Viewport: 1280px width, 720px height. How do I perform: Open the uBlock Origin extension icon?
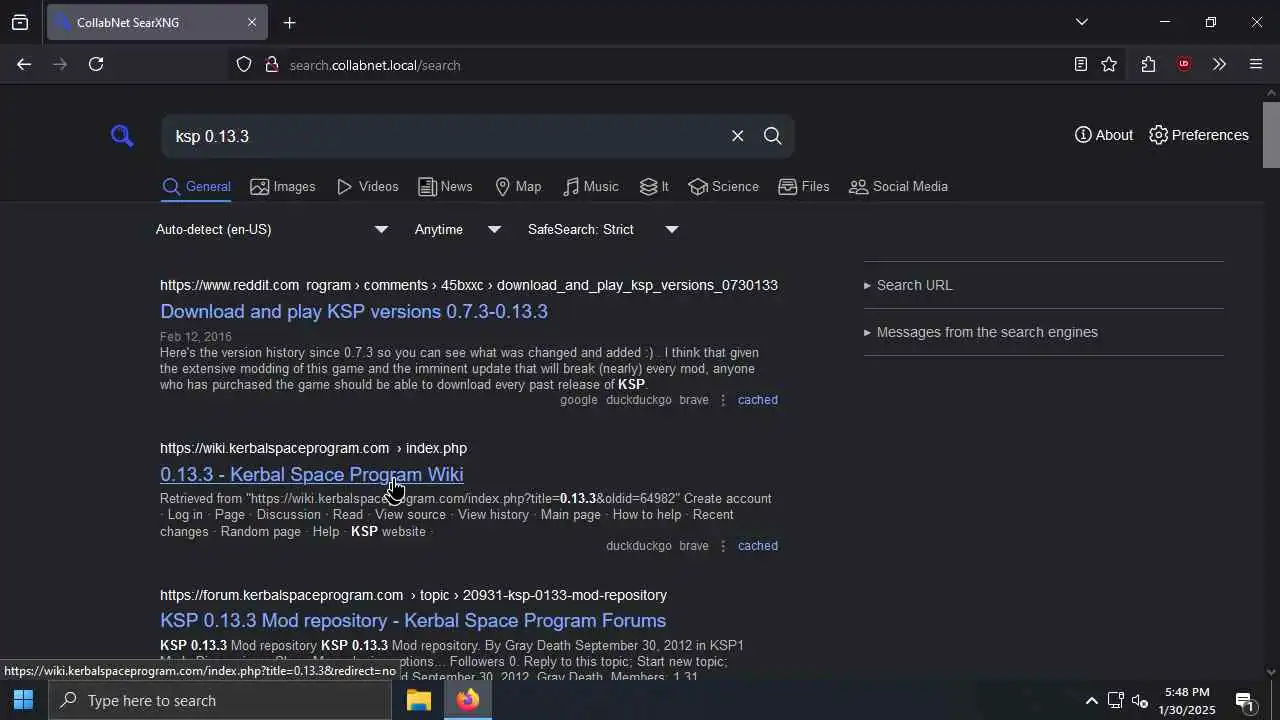pos(1184,64)
